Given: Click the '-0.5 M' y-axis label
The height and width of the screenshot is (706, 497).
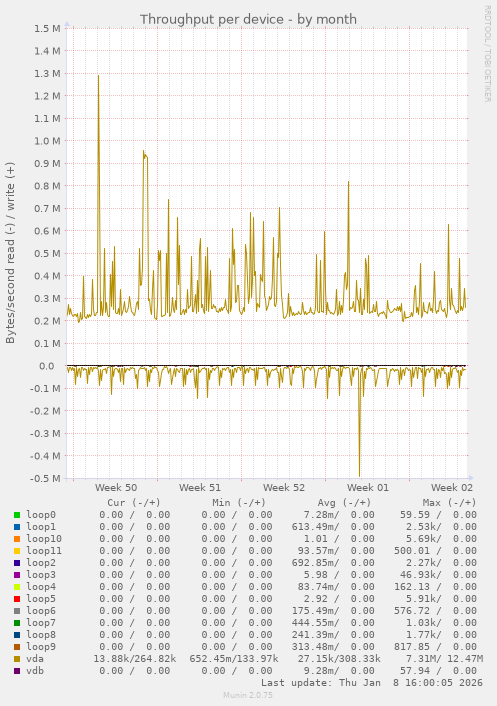Looking at the screenshot, I should click(45, 479).
